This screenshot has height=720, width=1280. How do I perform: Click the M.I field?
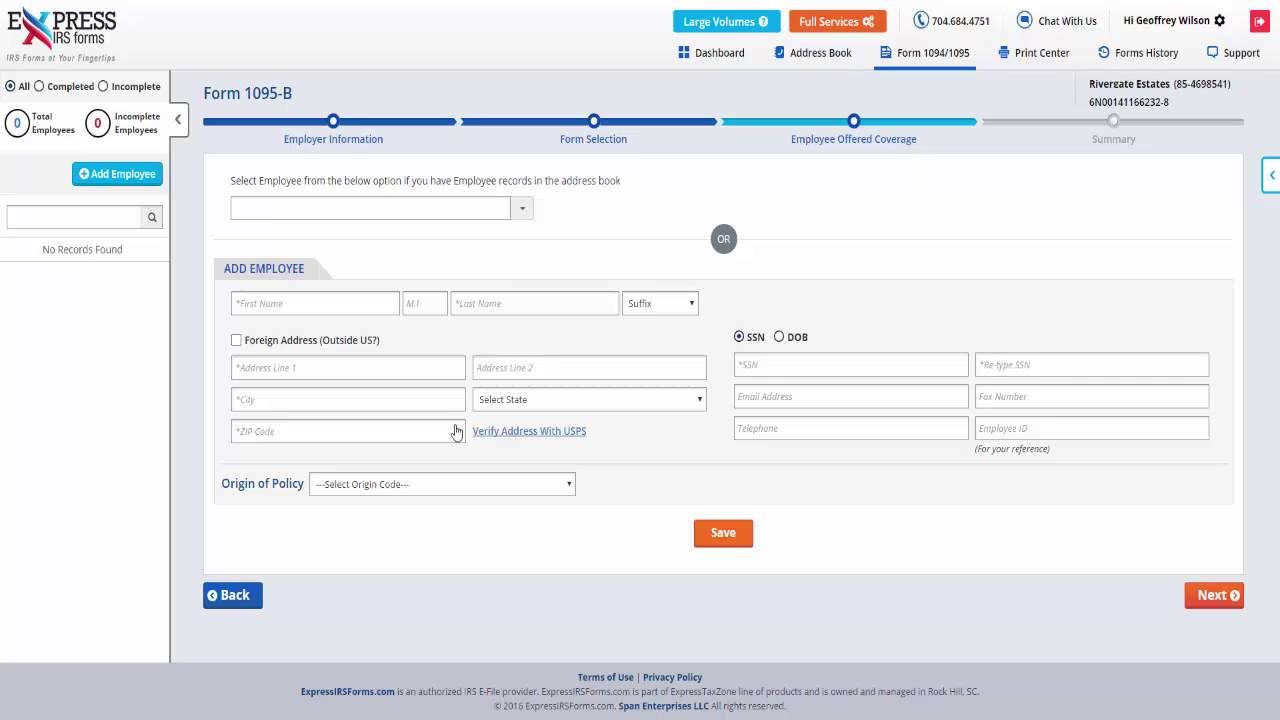point(425,303)
